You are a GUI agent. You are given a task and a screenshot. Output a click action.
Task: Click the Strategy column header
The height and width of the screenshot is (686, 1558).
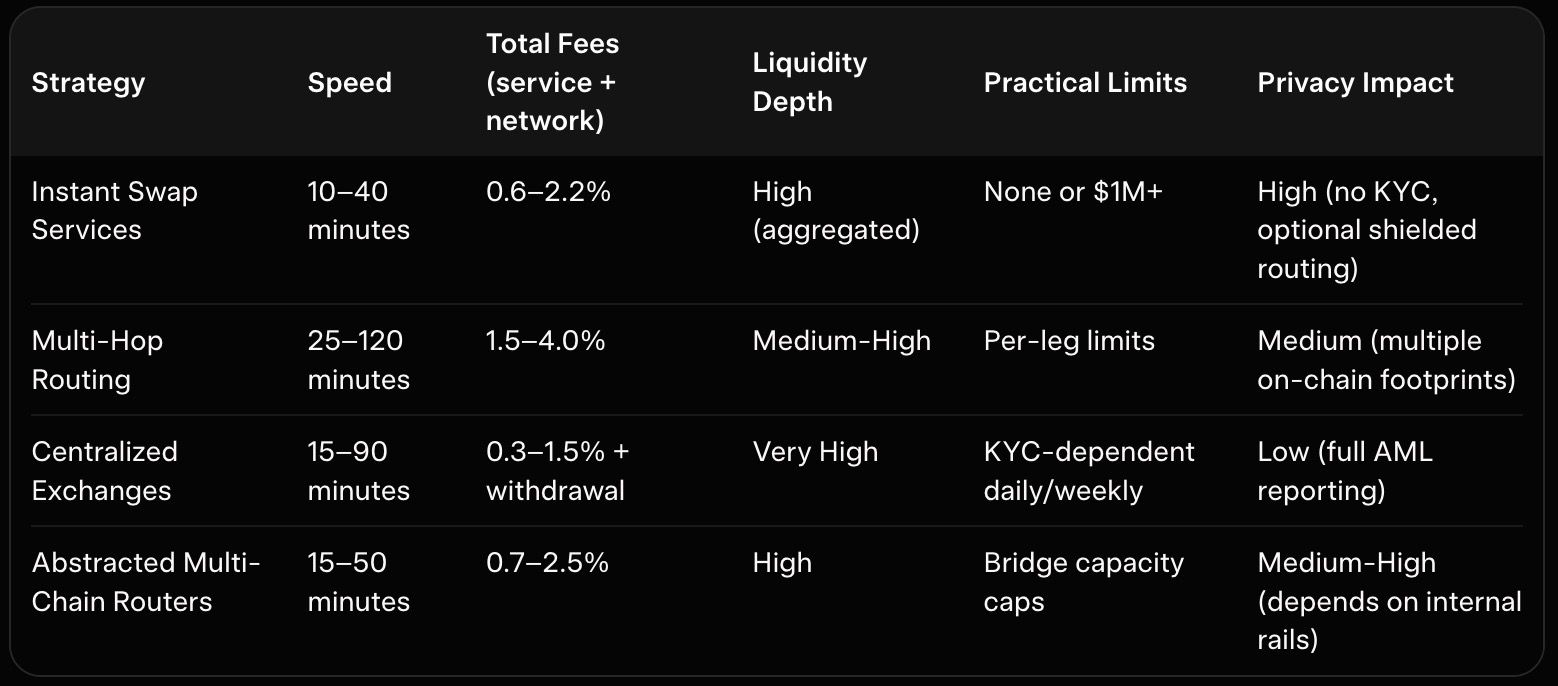[x=88, y=82]
